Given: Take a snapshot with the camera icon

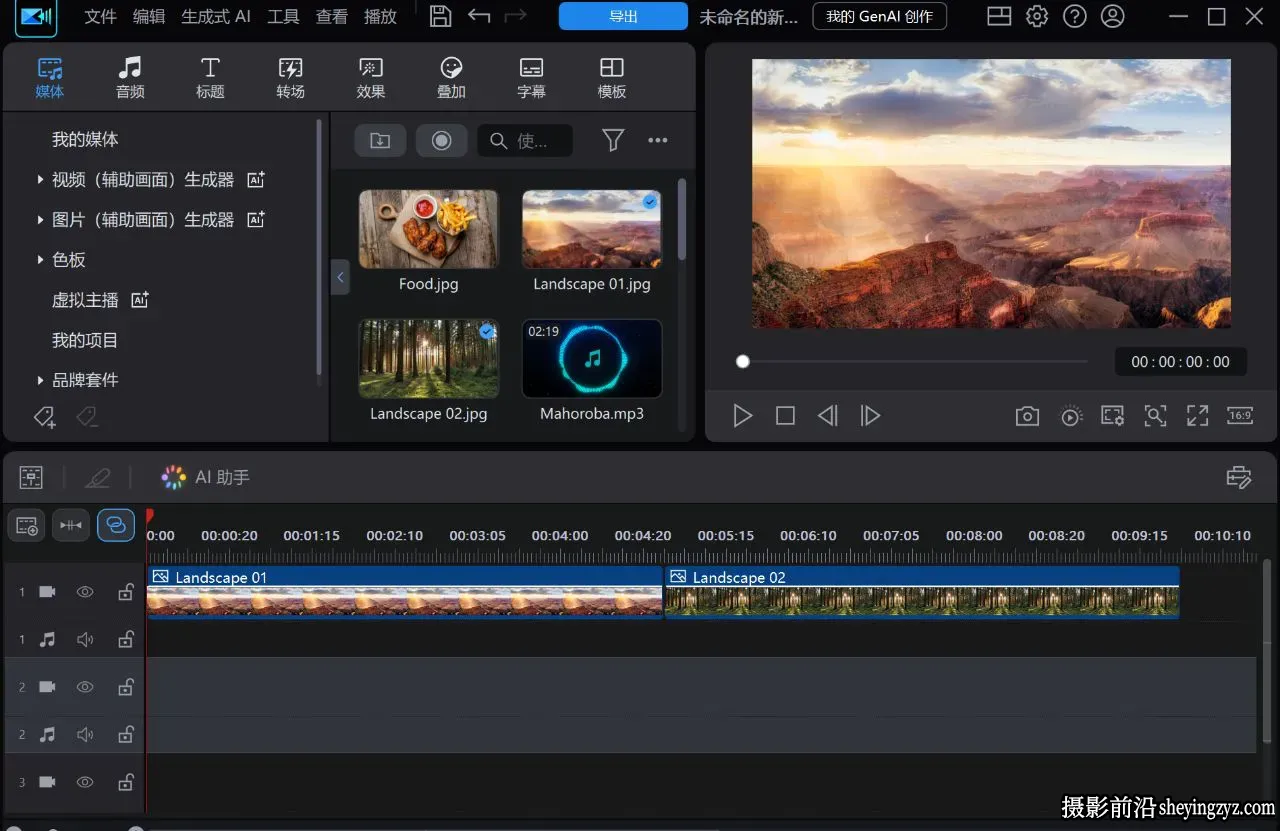Looking at the screenshot, I should (1027, 416).
